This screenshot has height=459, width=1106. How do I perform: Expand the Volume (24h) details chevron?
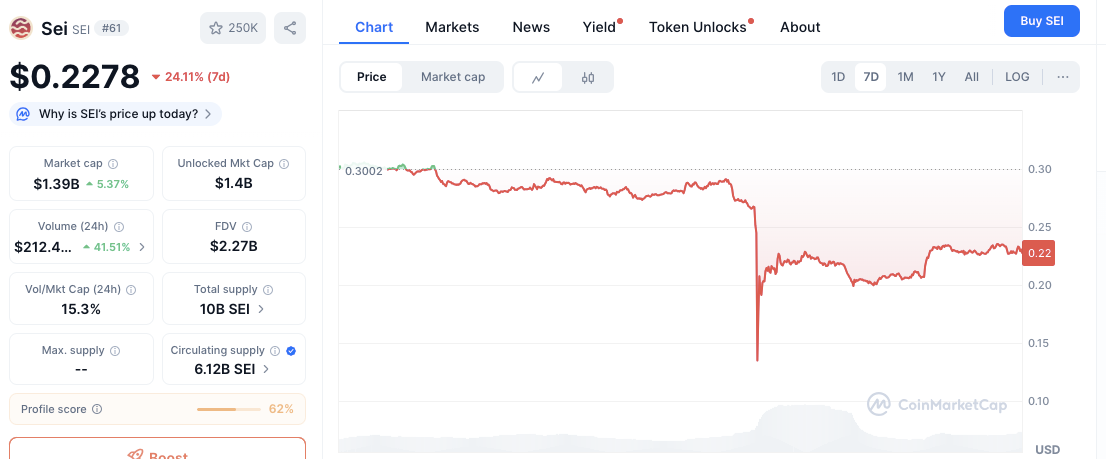[x=141, y=246]
